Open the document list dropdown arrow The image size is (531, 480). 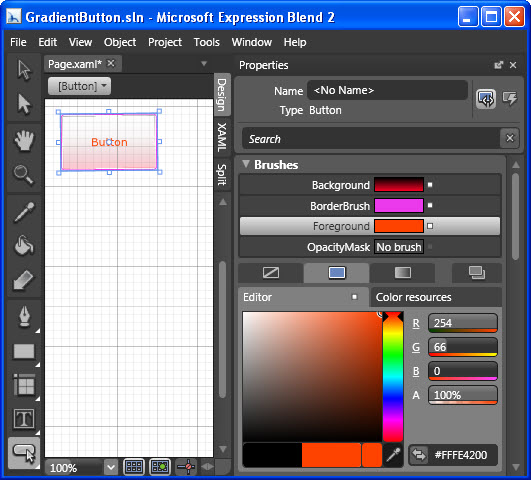click(204, 63)
